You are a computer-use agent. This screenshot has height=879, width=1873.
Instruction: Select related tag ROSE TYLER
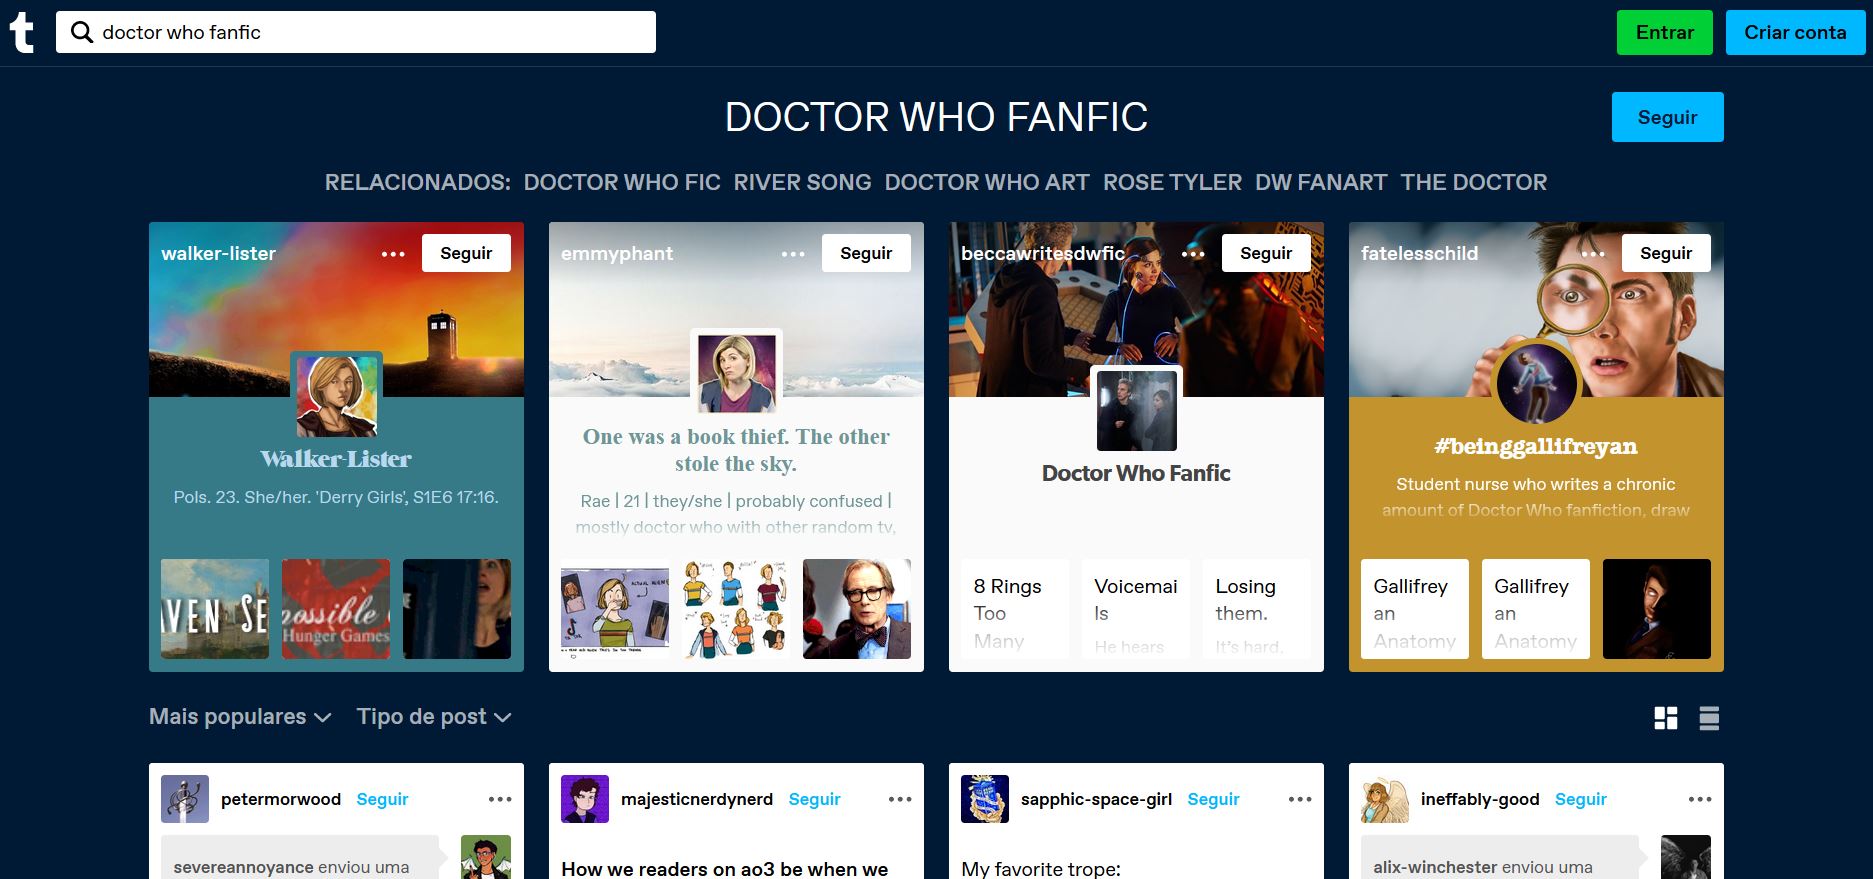(1172, 182)
